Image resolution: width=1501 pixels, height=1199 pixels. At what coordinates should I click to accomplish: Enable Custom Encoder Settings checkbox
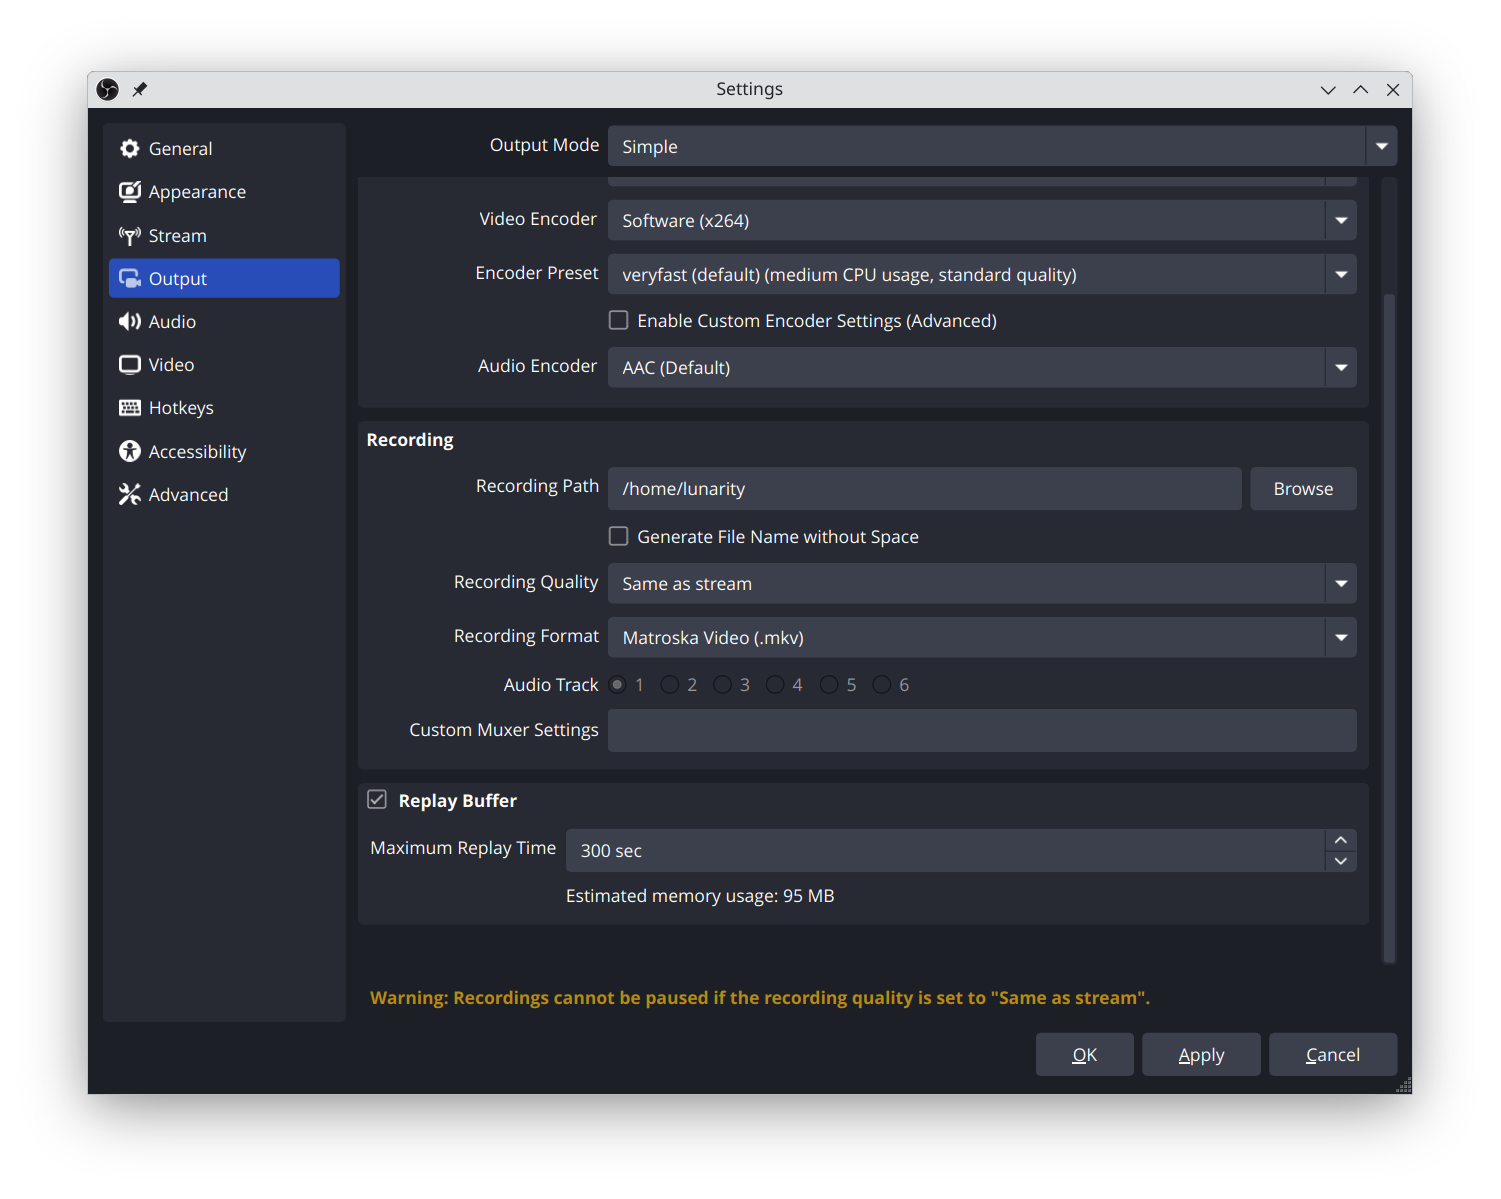[x=618, y=320]
